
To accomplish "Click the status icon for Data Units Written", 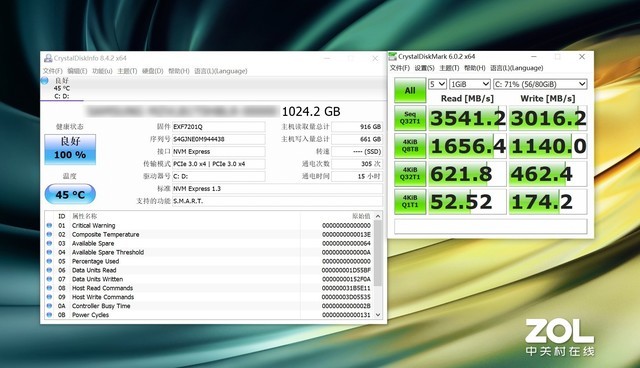I will pyautogui.click(x=49, y=279).
